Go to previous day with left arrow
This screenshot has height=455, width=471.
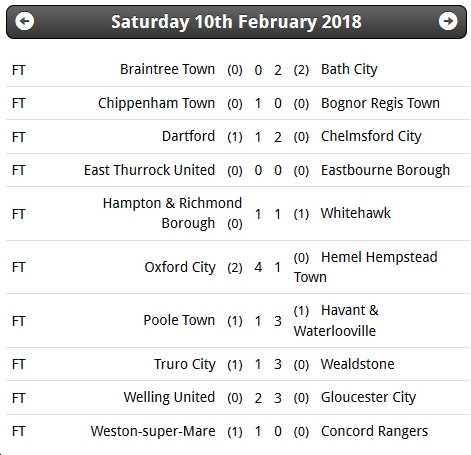(24, 21)
